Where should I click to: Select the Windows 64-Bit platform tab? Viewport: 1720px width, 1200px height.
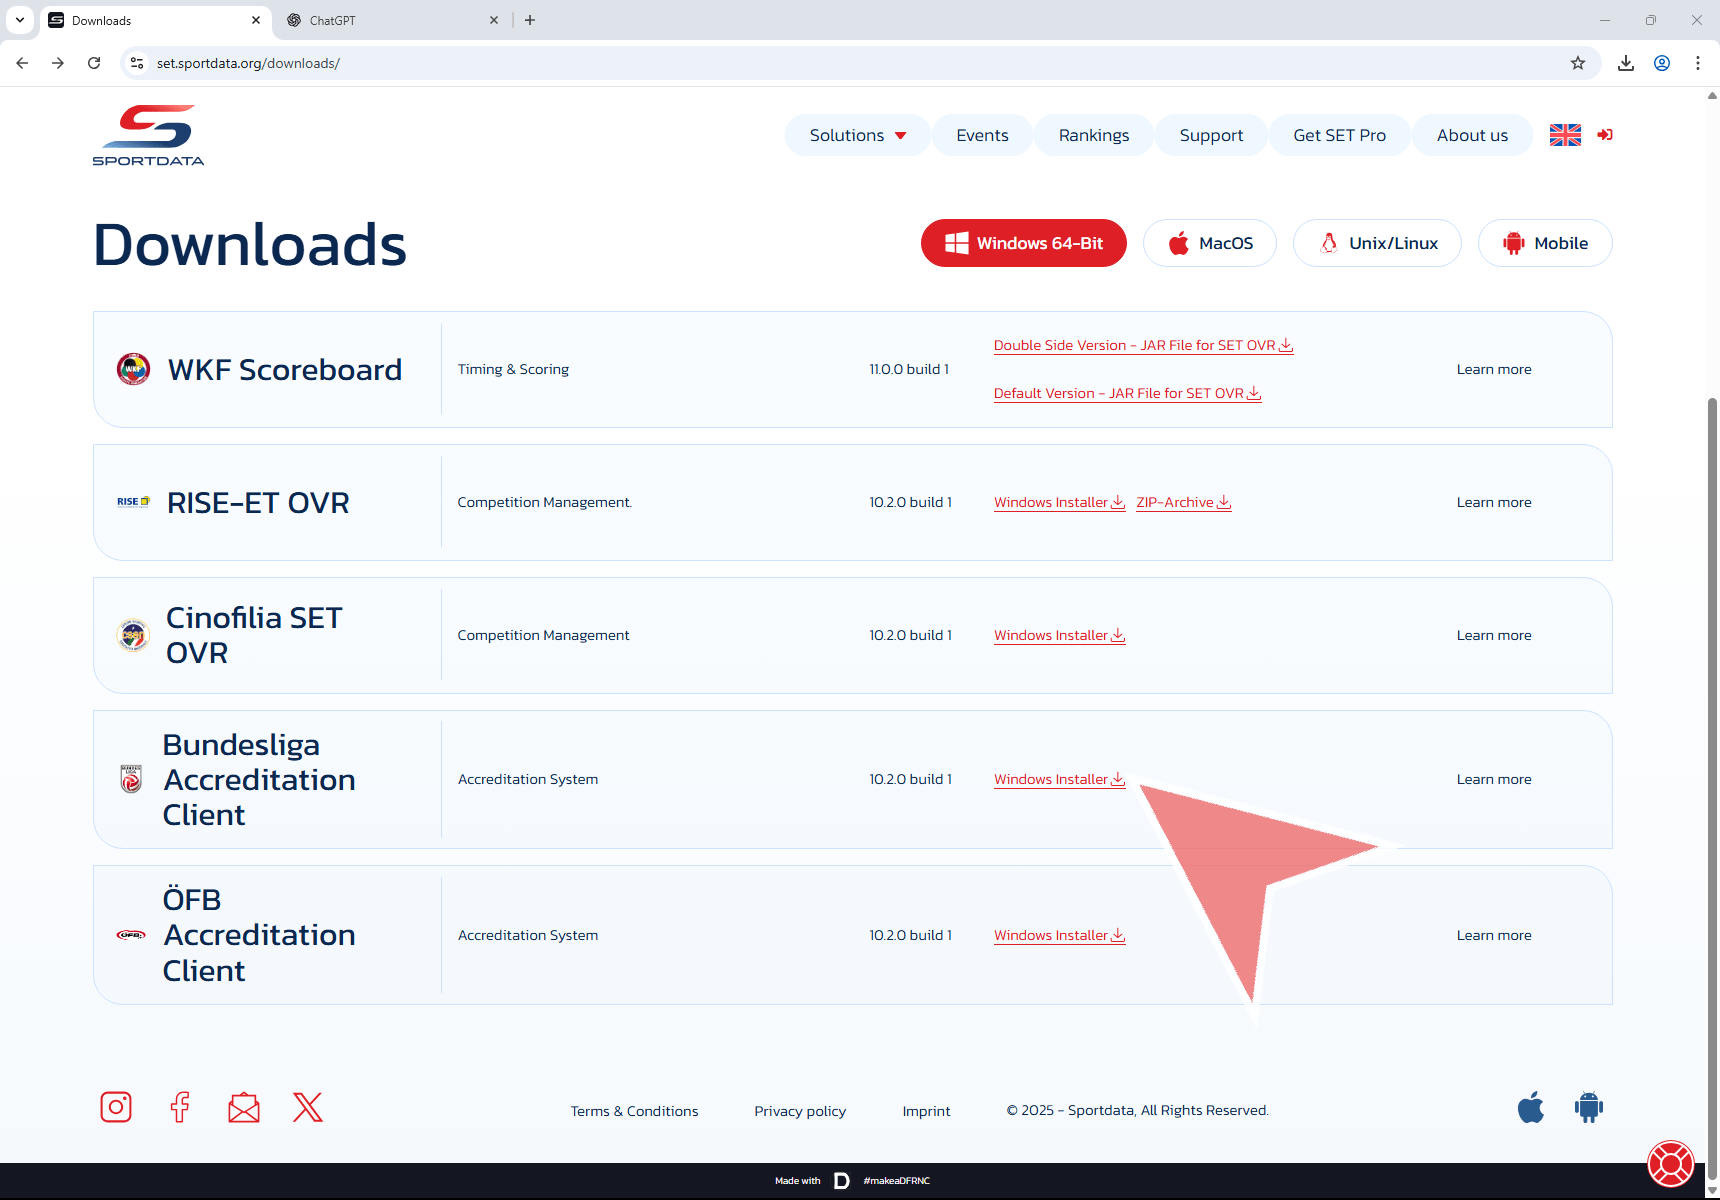click(1023, 243)
